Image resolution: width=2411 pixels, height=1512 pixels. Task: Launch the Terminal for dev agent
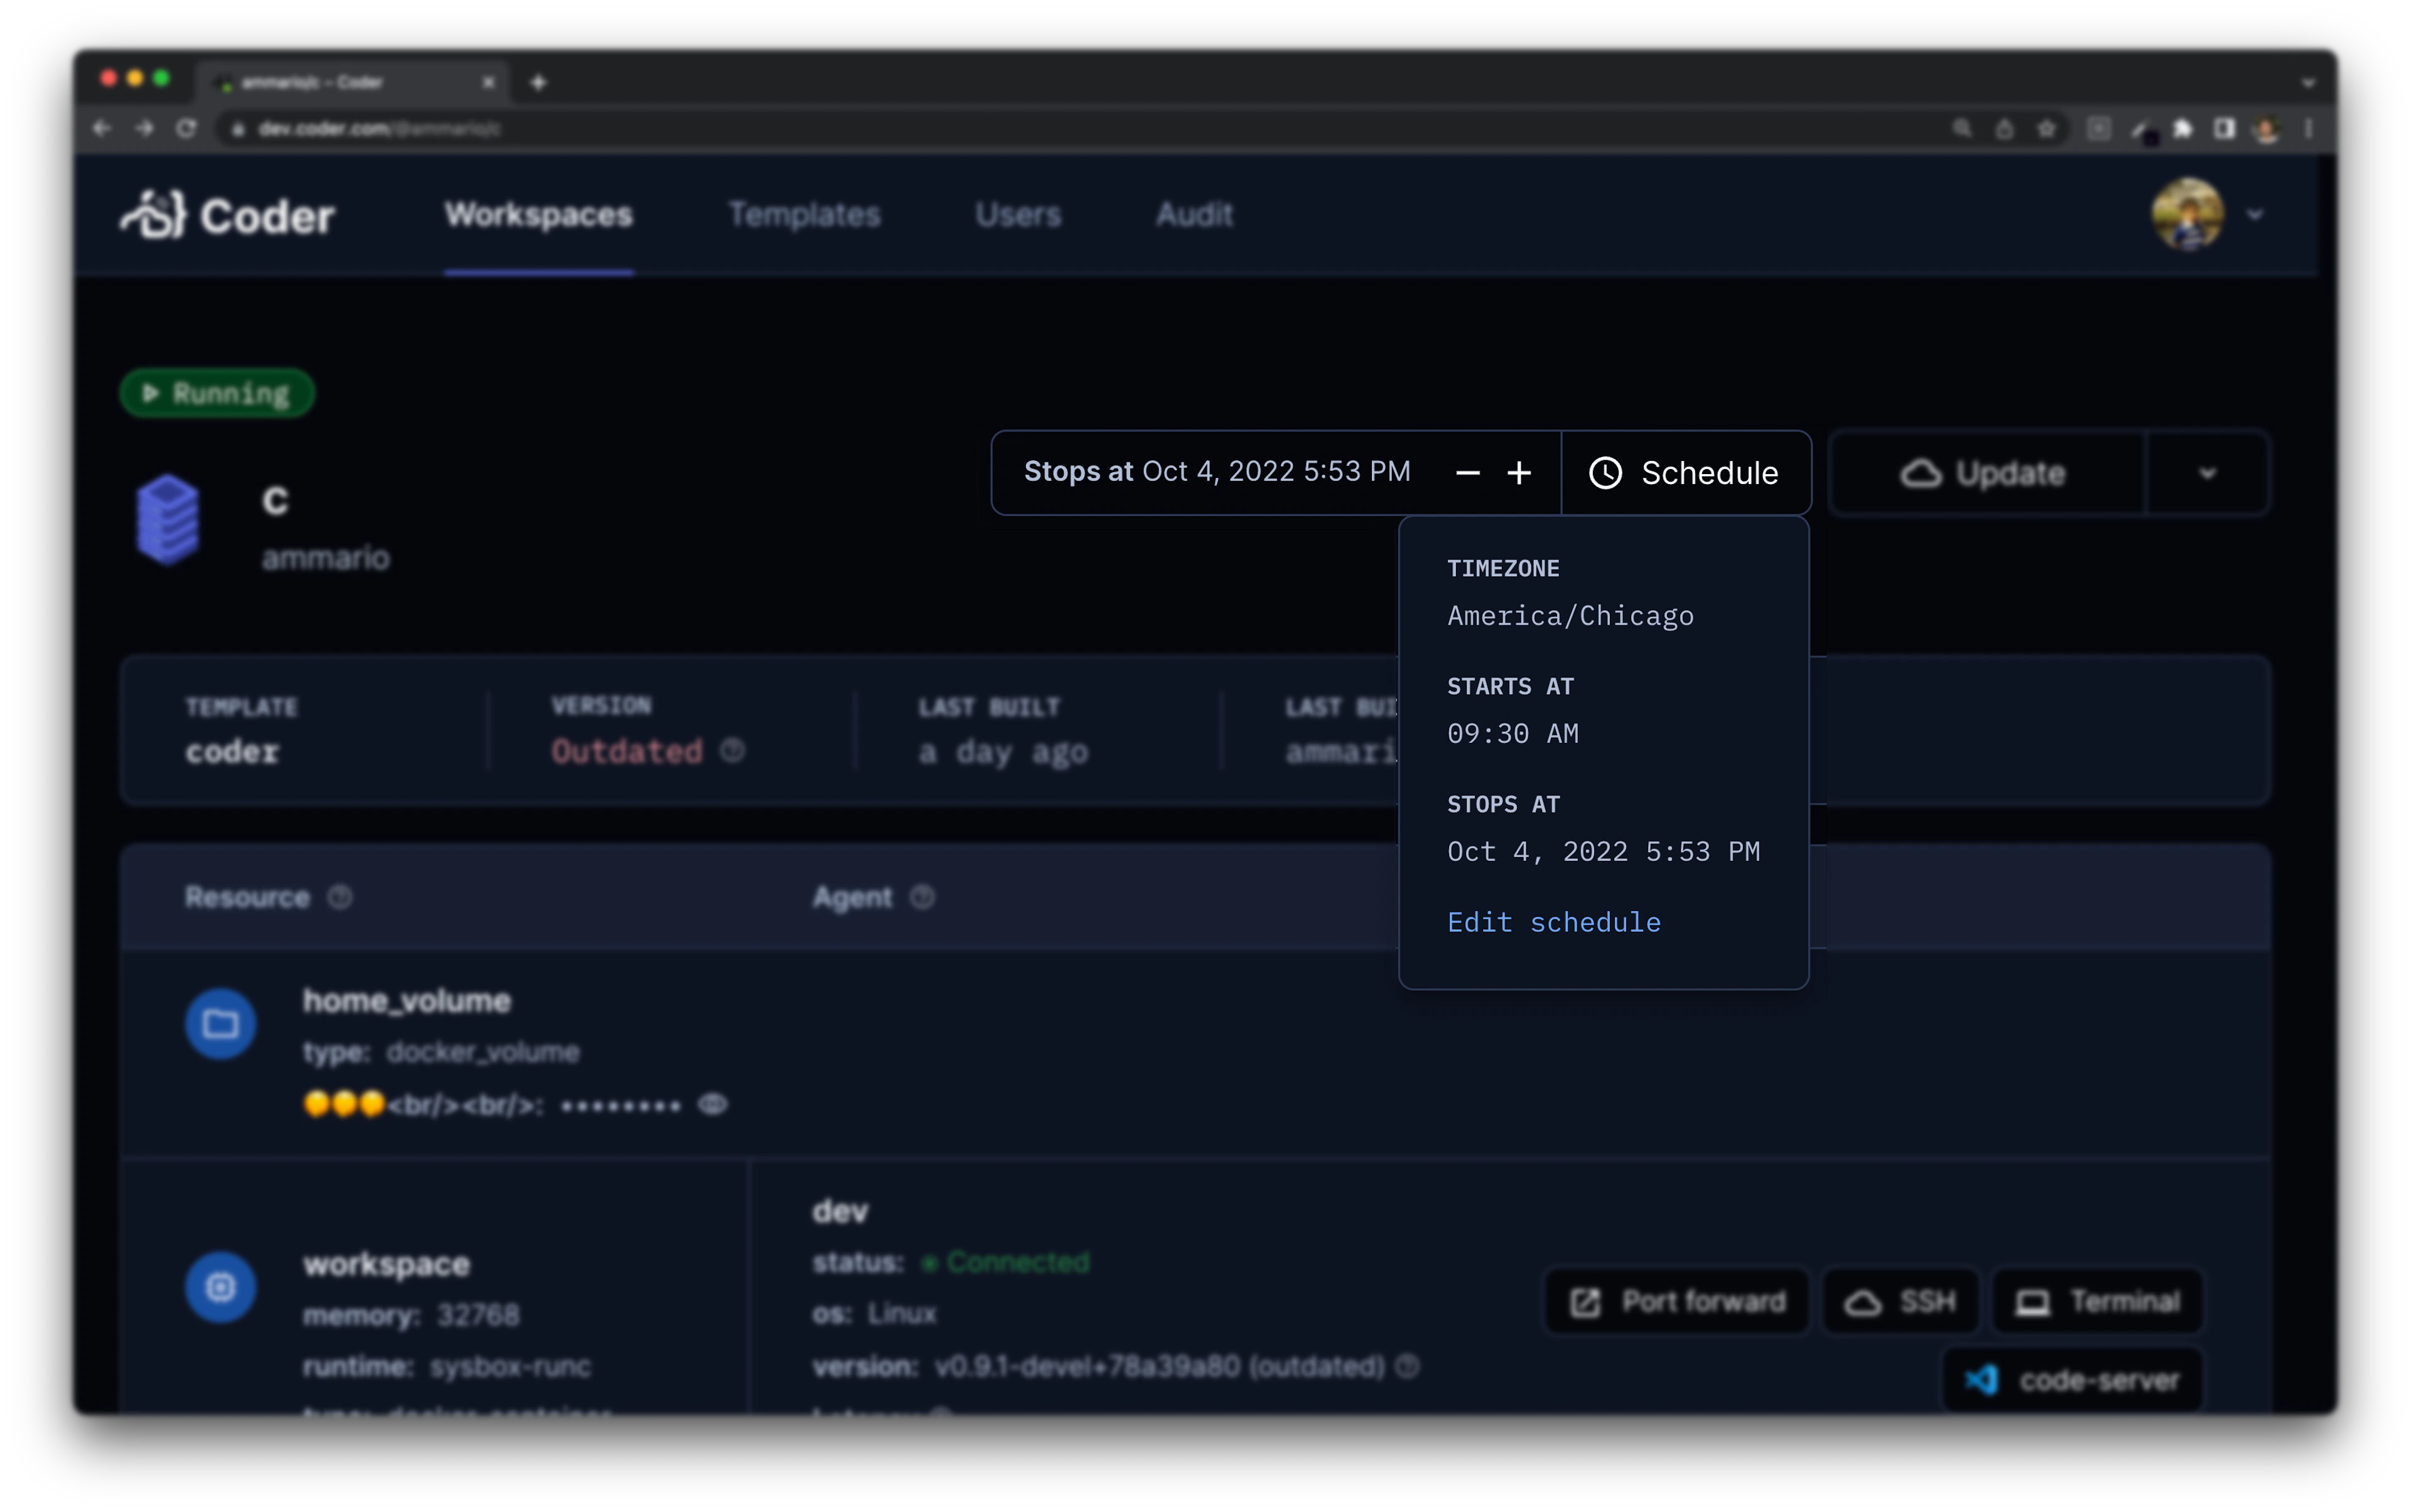[2097, 1301]
